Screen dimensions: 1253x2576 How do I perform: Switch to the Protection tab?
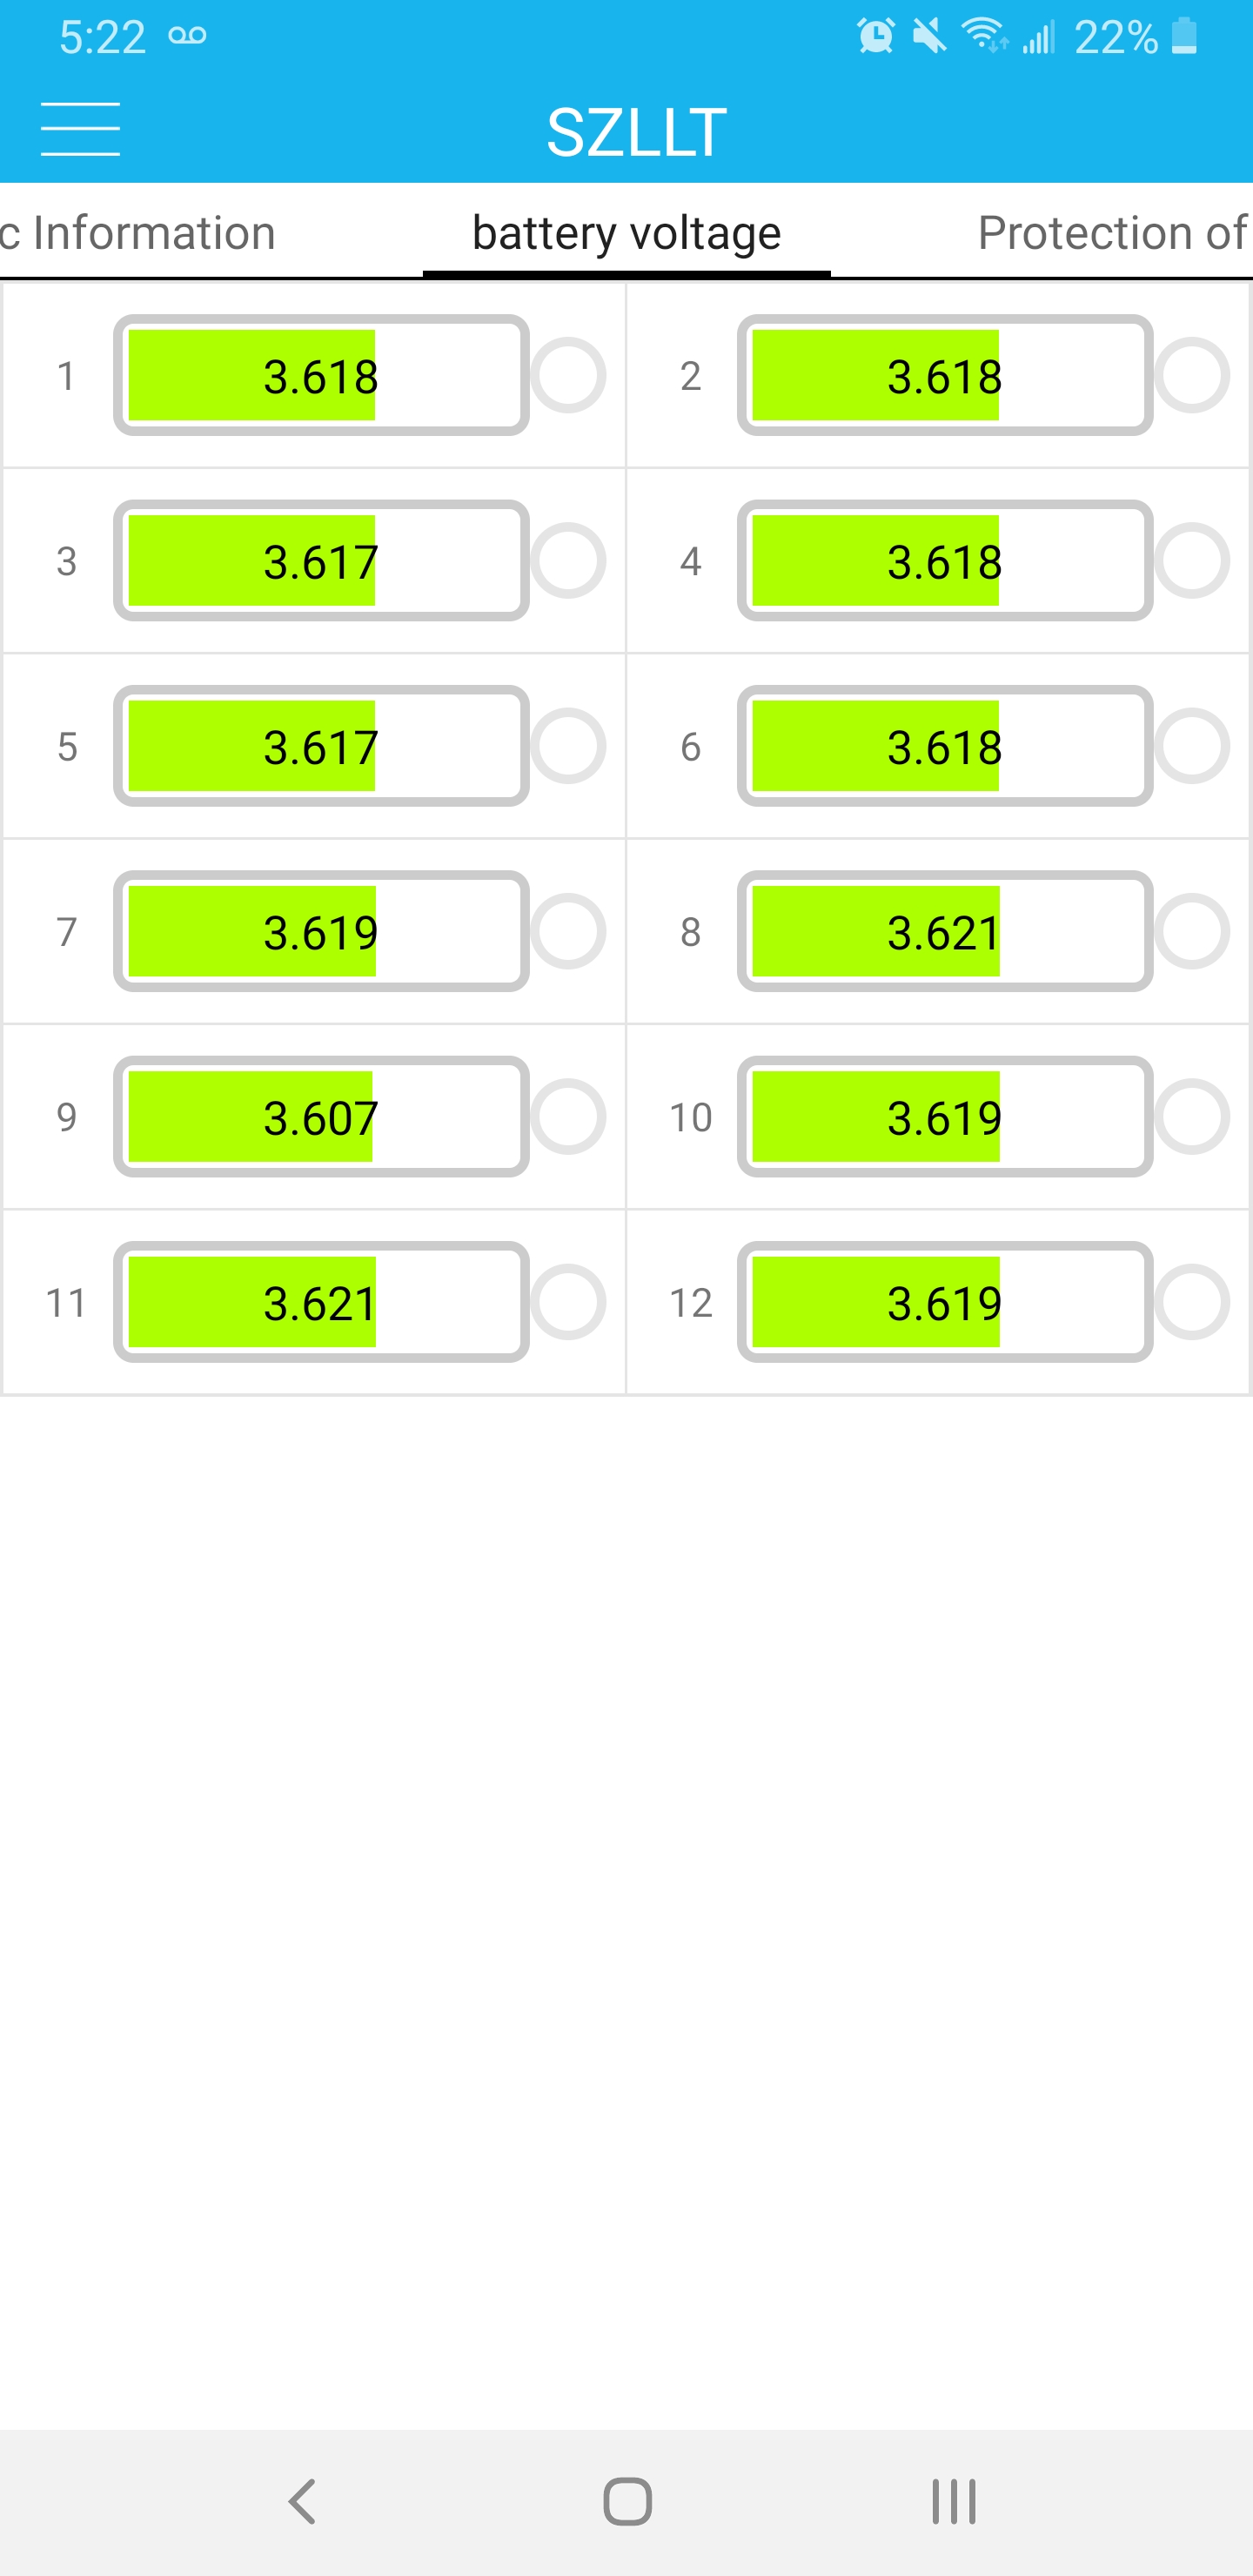1112,233
